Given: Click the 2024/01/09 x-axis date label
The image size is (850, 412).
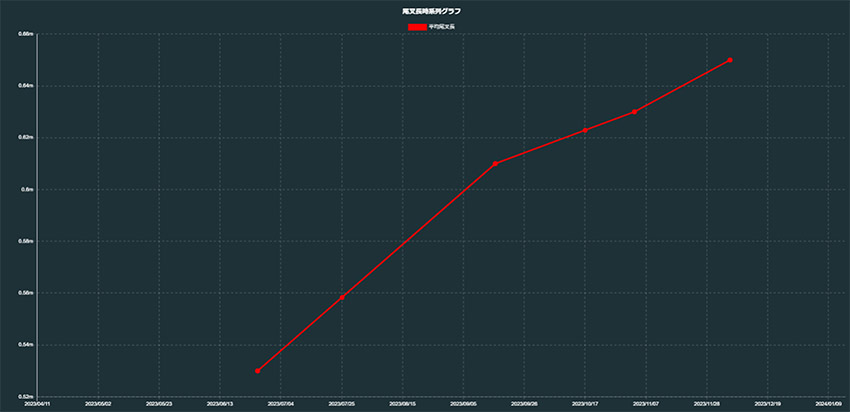Looking at the screenshot, I should click(x=829, y=404).
